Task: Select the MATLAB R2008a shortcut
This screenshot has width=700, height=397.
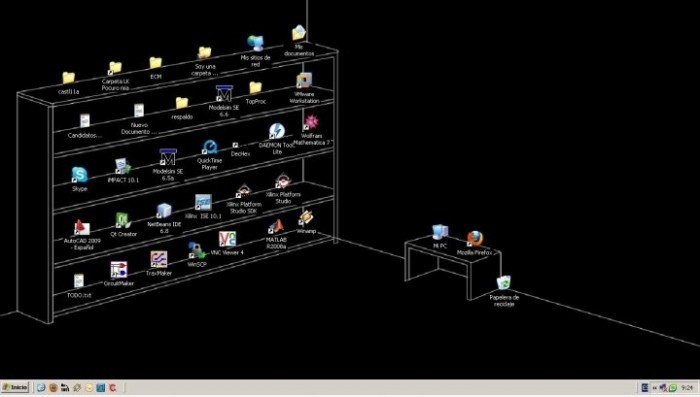Action: pyautogui.click(x=276, y=227)
